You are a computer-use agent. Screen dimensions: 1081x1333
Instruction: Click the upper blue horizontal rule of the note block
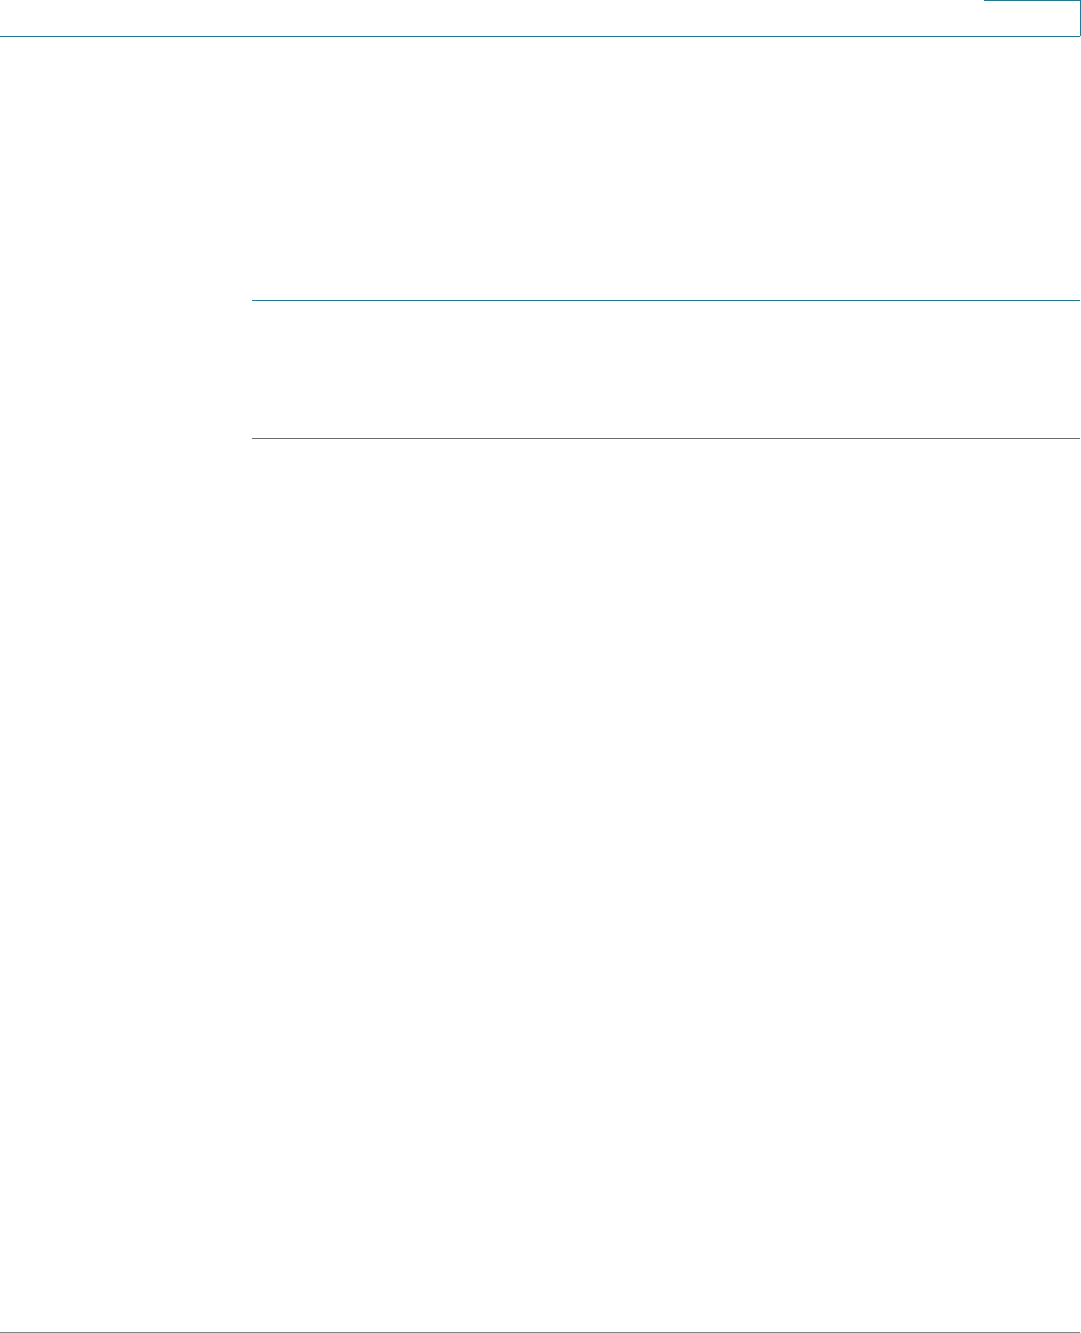point(666,300)
